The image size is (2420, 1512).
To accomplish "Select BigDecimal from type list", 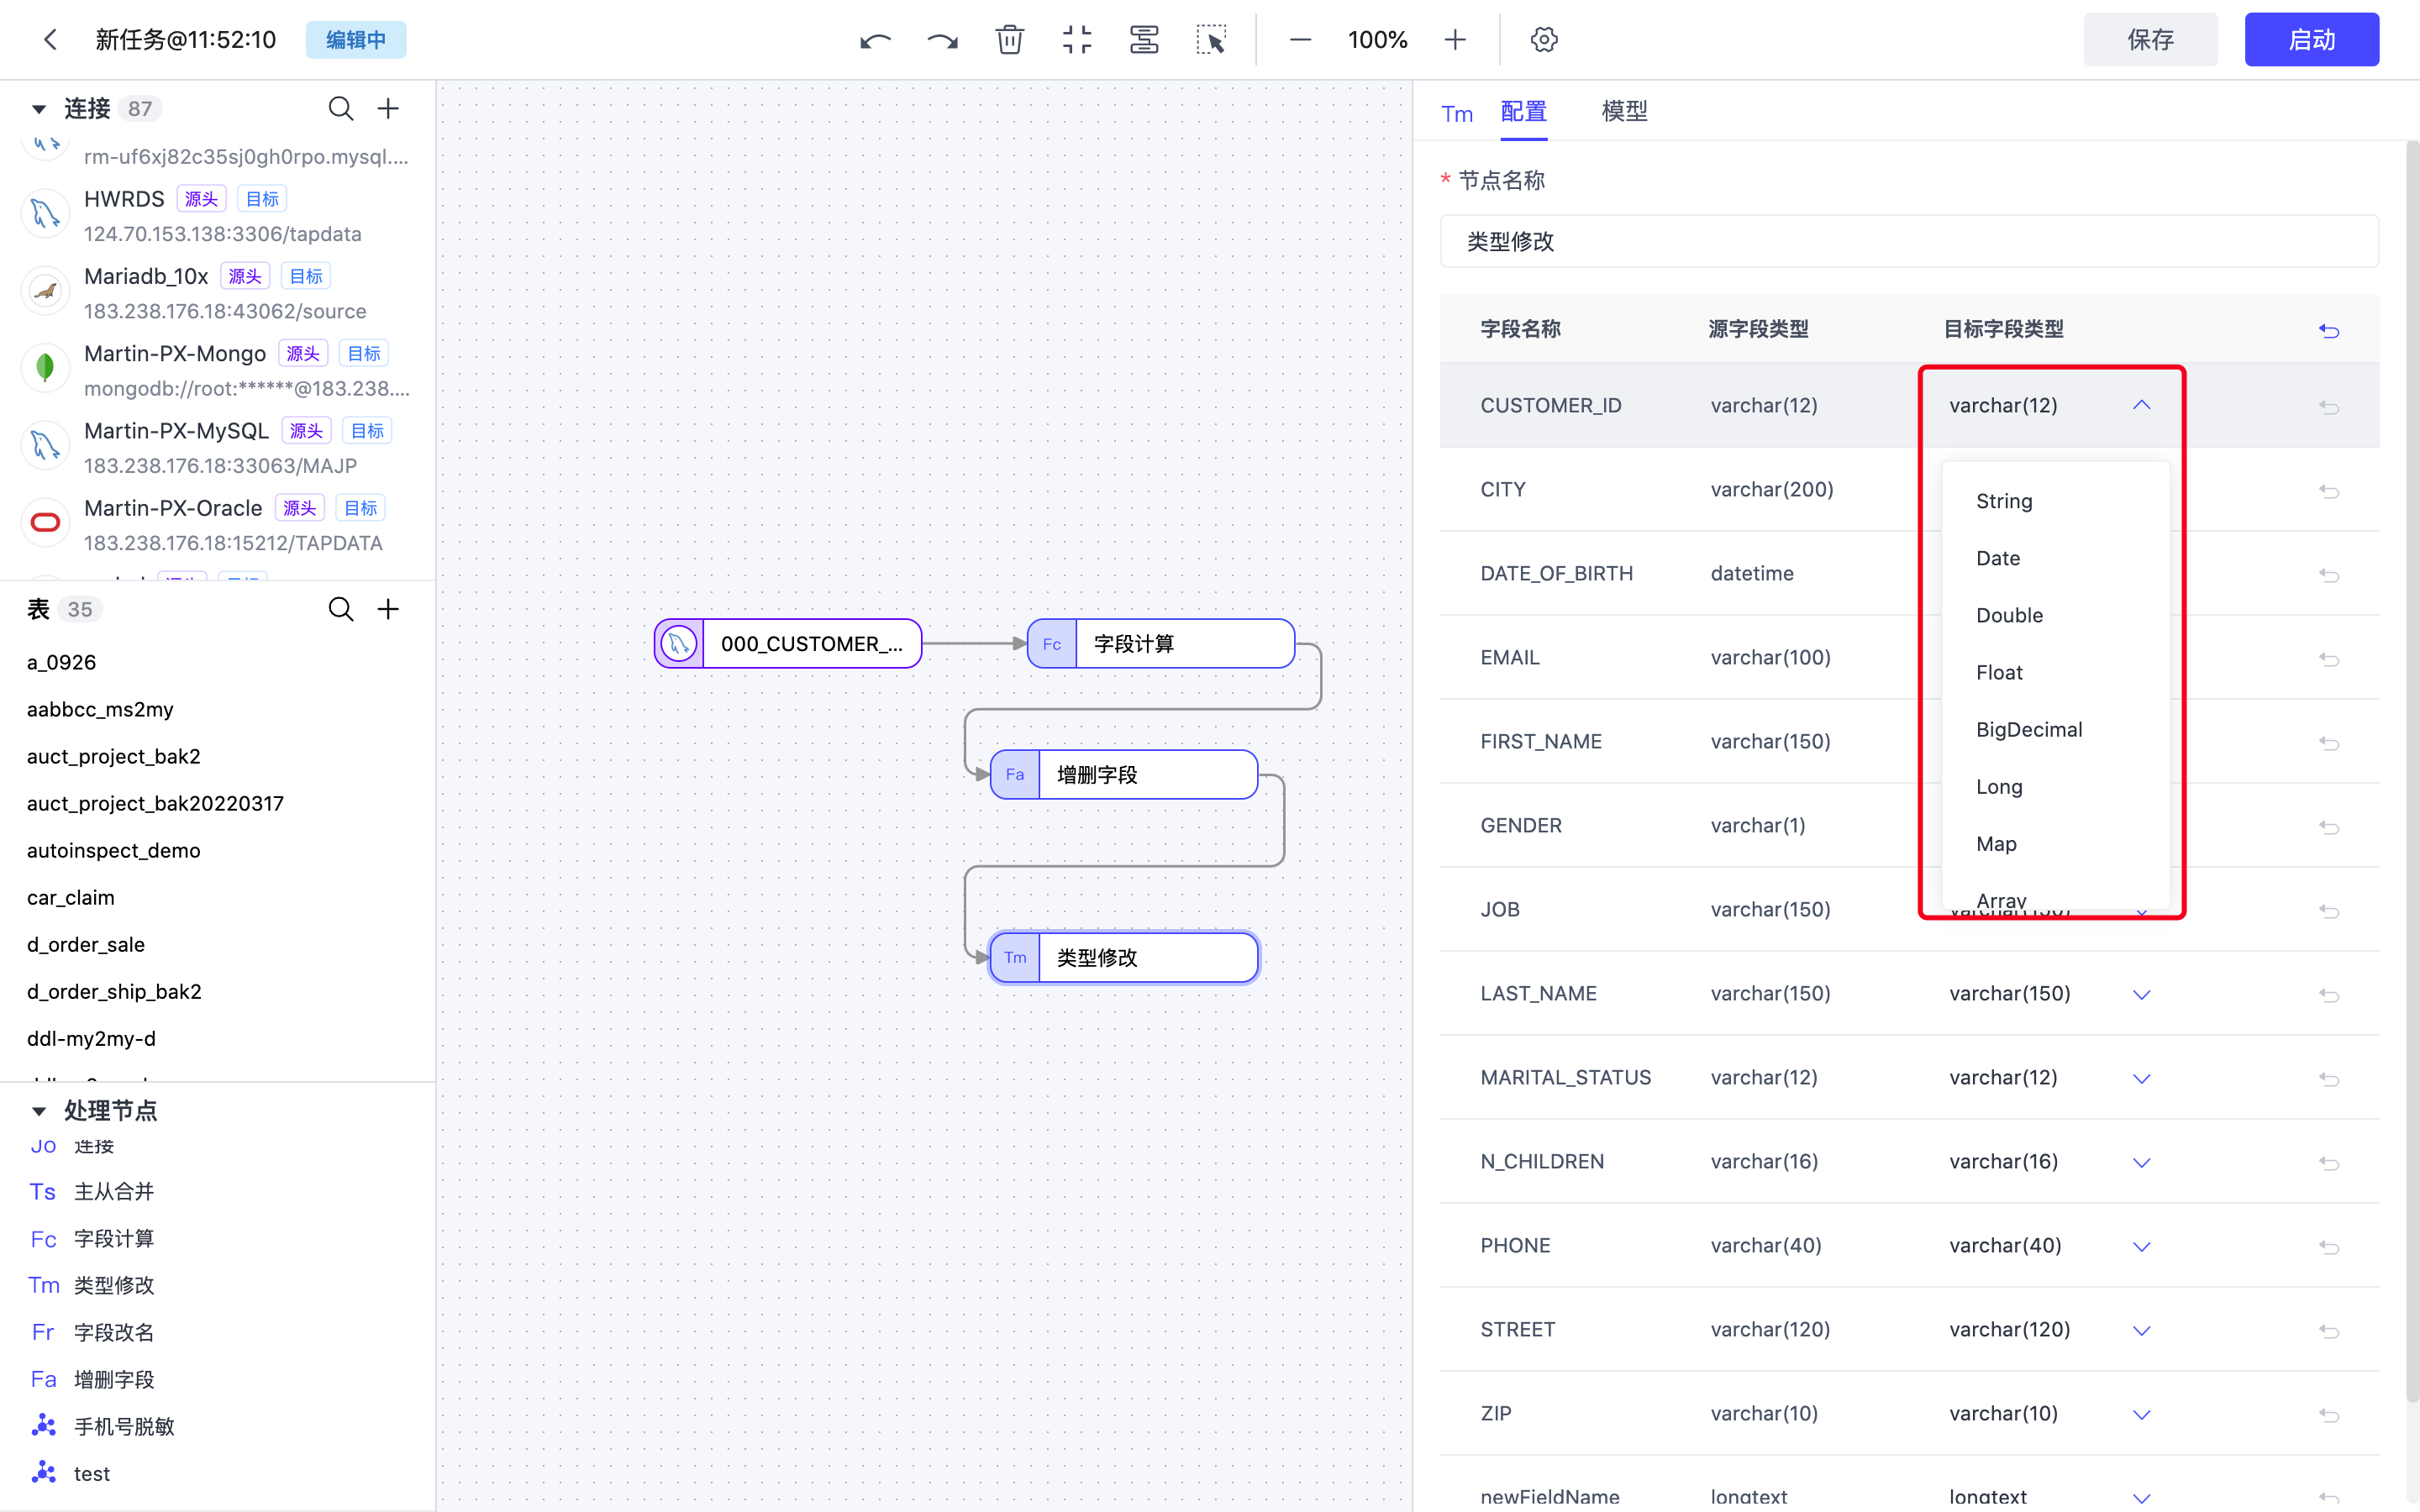I will point(2029,729).
